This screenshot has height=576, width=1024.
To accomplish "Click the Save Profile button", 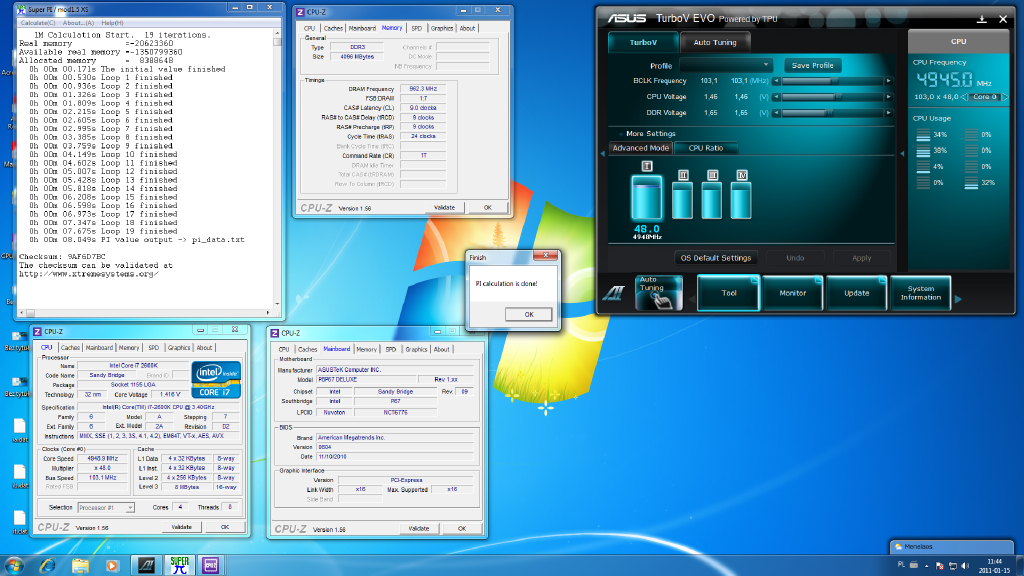I will pyautogui.click(x=812, y=65).
